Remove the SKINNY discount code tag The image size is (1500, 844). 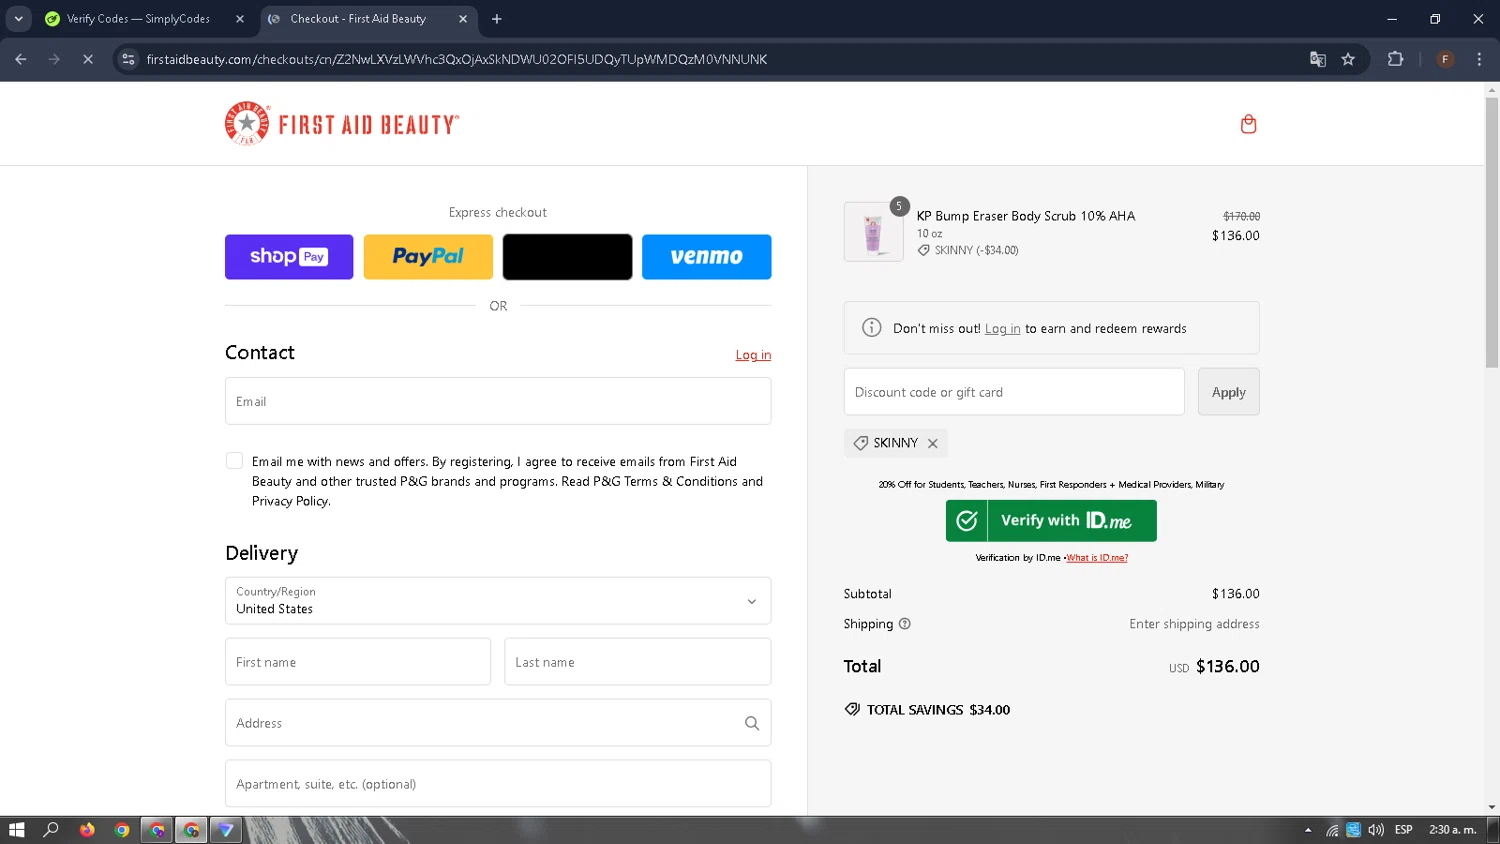(932, 443)
